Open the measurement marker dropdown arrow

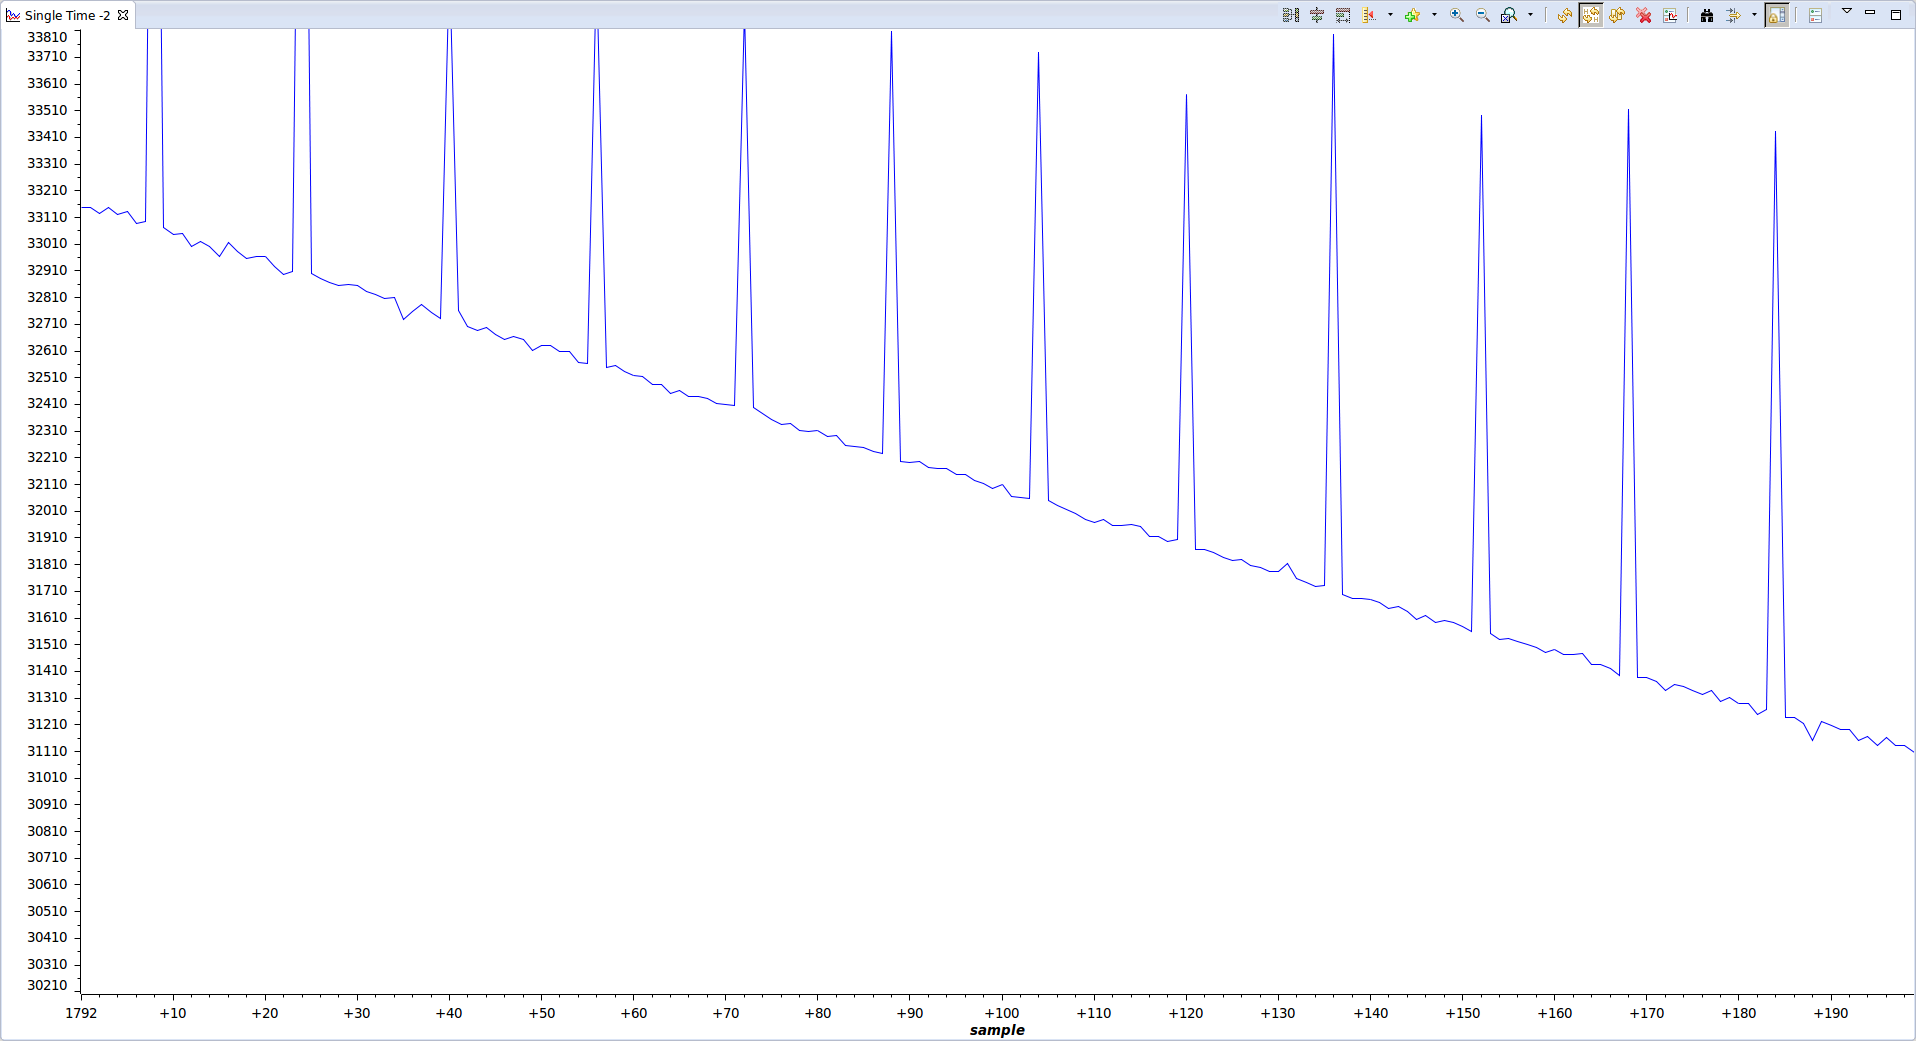[x=1390, y=15]
